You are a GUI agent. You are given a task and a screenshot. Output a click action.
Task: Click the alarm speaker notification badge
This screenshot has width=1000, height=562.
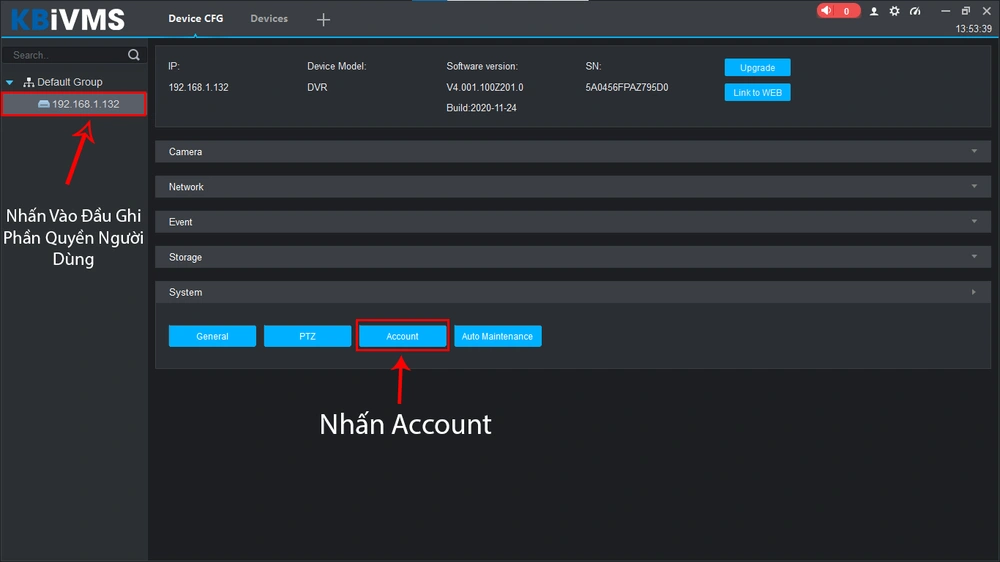tap(838, 11)
